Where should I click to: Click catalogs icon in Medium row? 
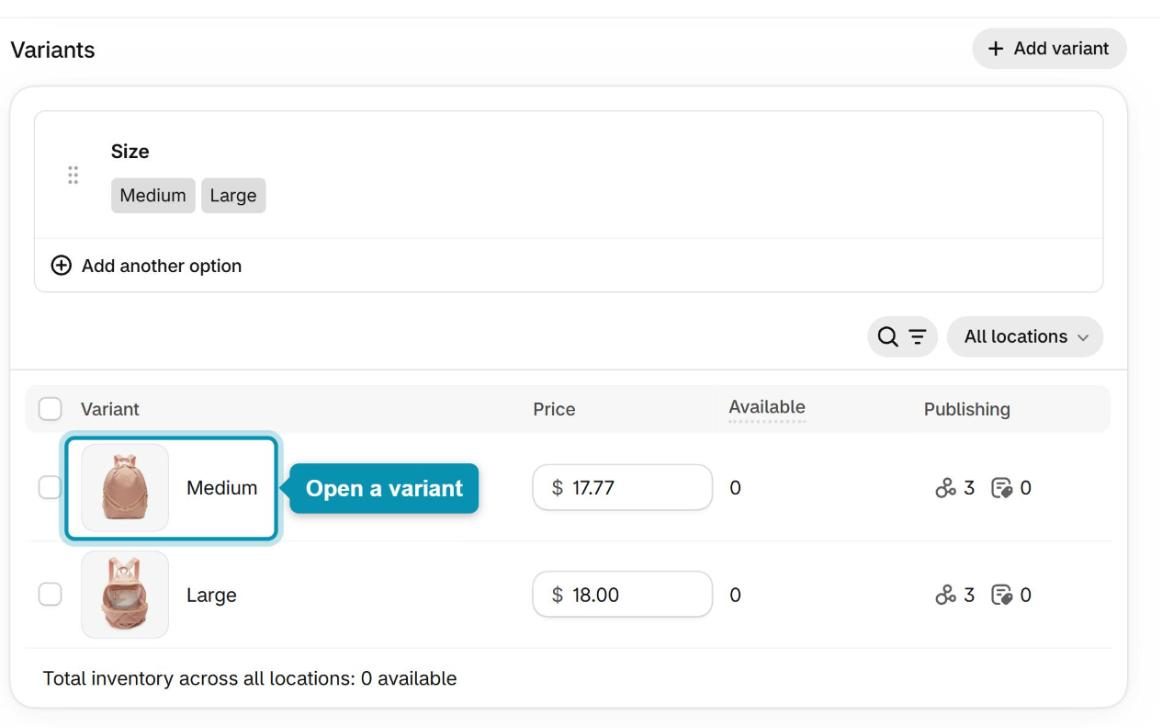pyautogui.click(x=1002, y=488)
